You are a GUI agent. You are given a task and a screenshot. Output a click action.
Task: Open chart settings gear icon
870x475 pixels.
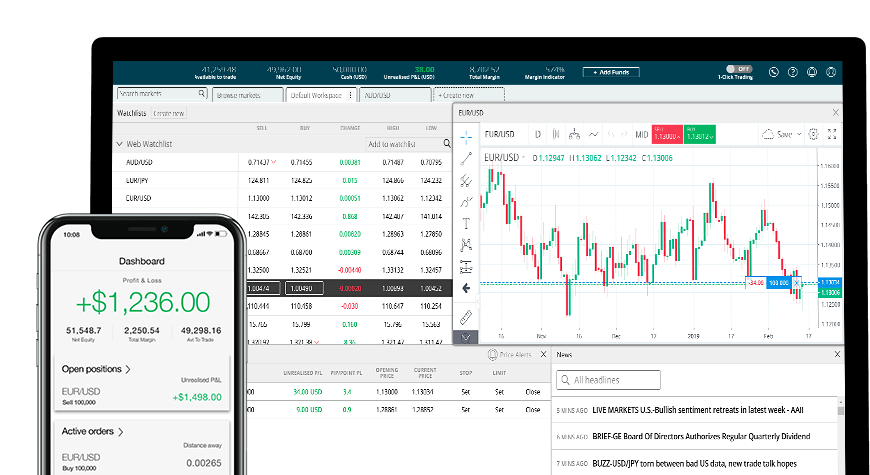coord(813,134)
